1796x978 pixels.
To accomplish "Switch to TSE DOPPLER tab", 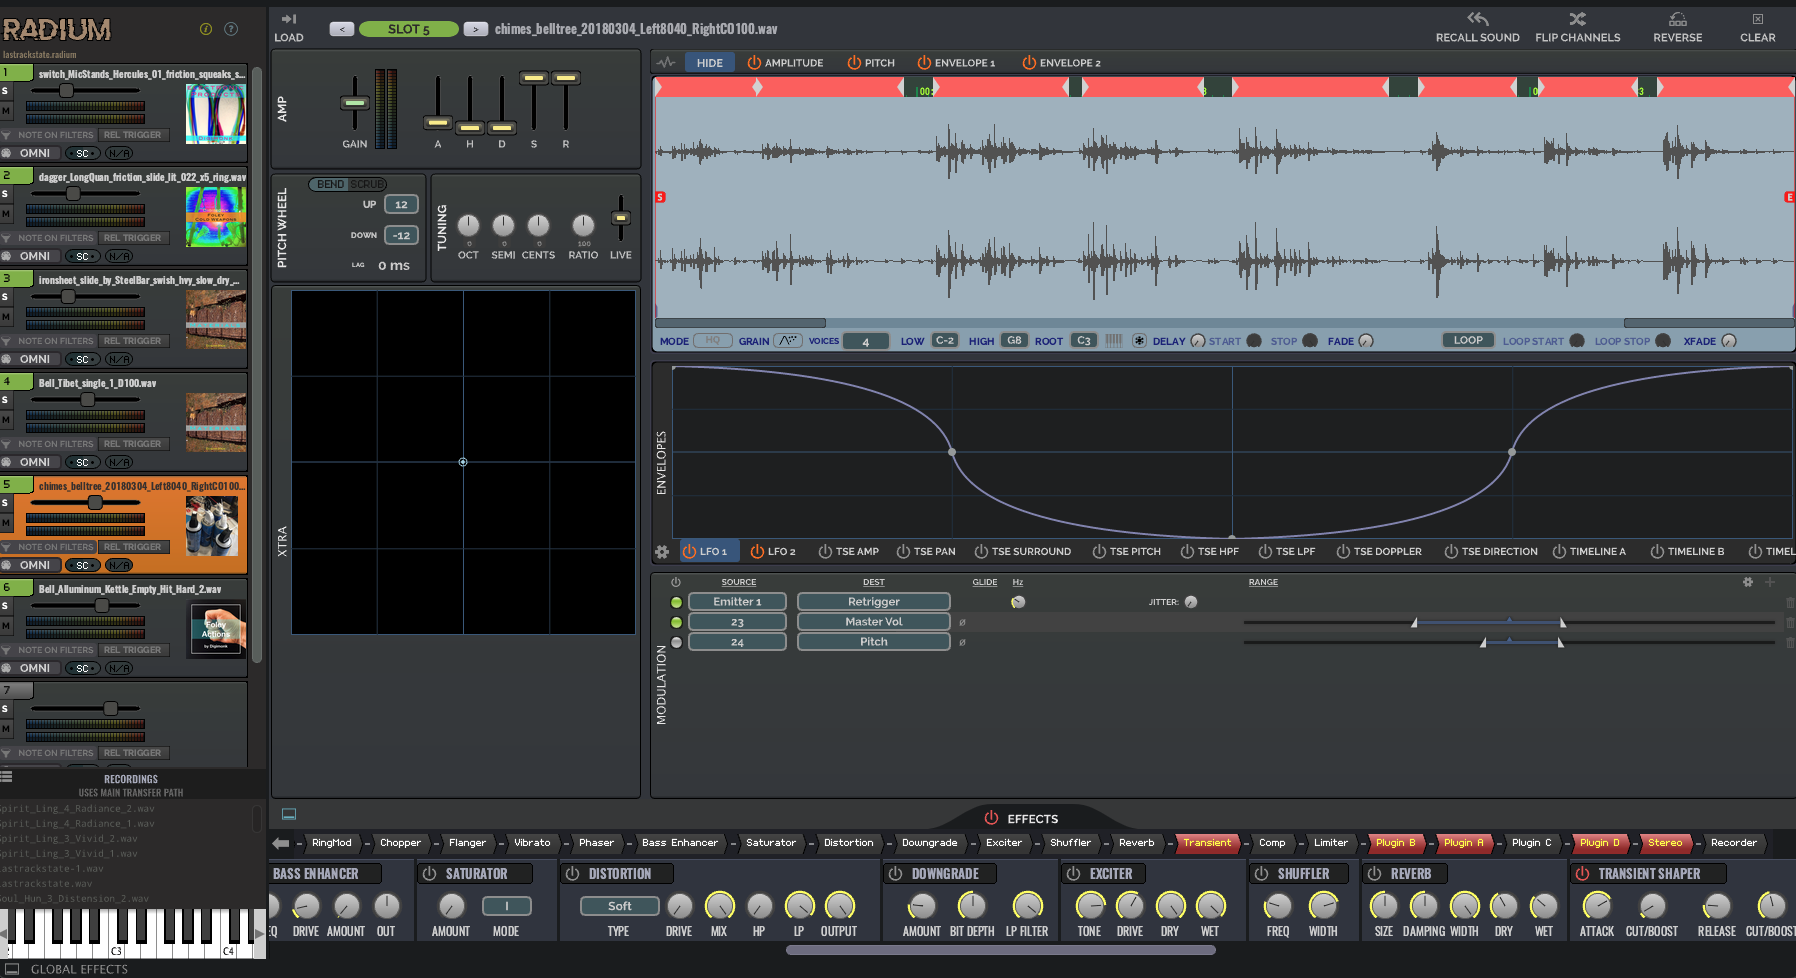I will coord(1379,552).
